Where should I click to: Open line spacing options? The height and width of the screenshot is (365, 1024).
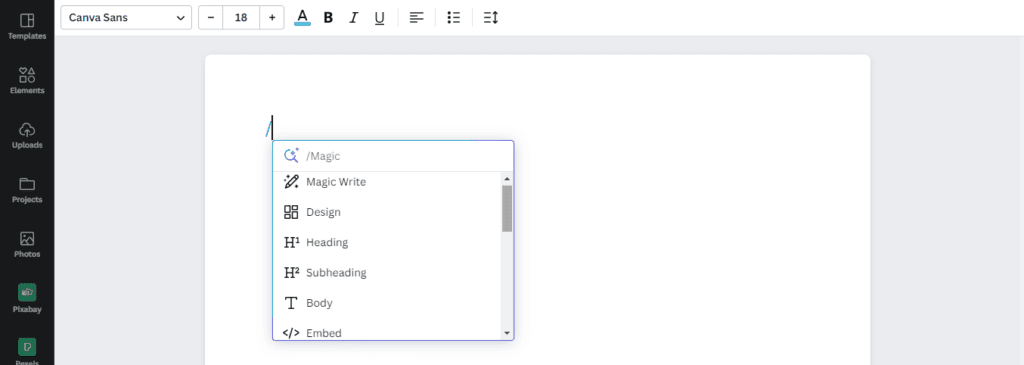490,18
